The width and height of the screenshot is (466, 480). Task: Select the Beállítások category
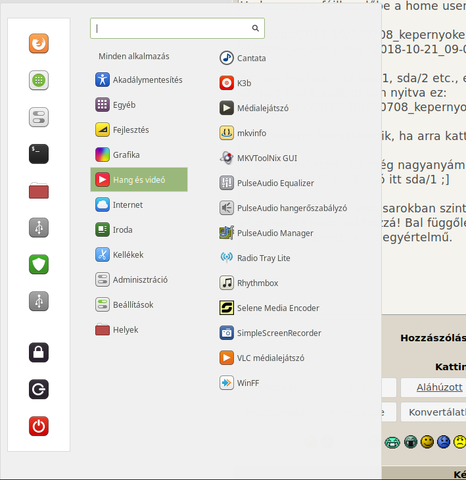click(139, 305)
